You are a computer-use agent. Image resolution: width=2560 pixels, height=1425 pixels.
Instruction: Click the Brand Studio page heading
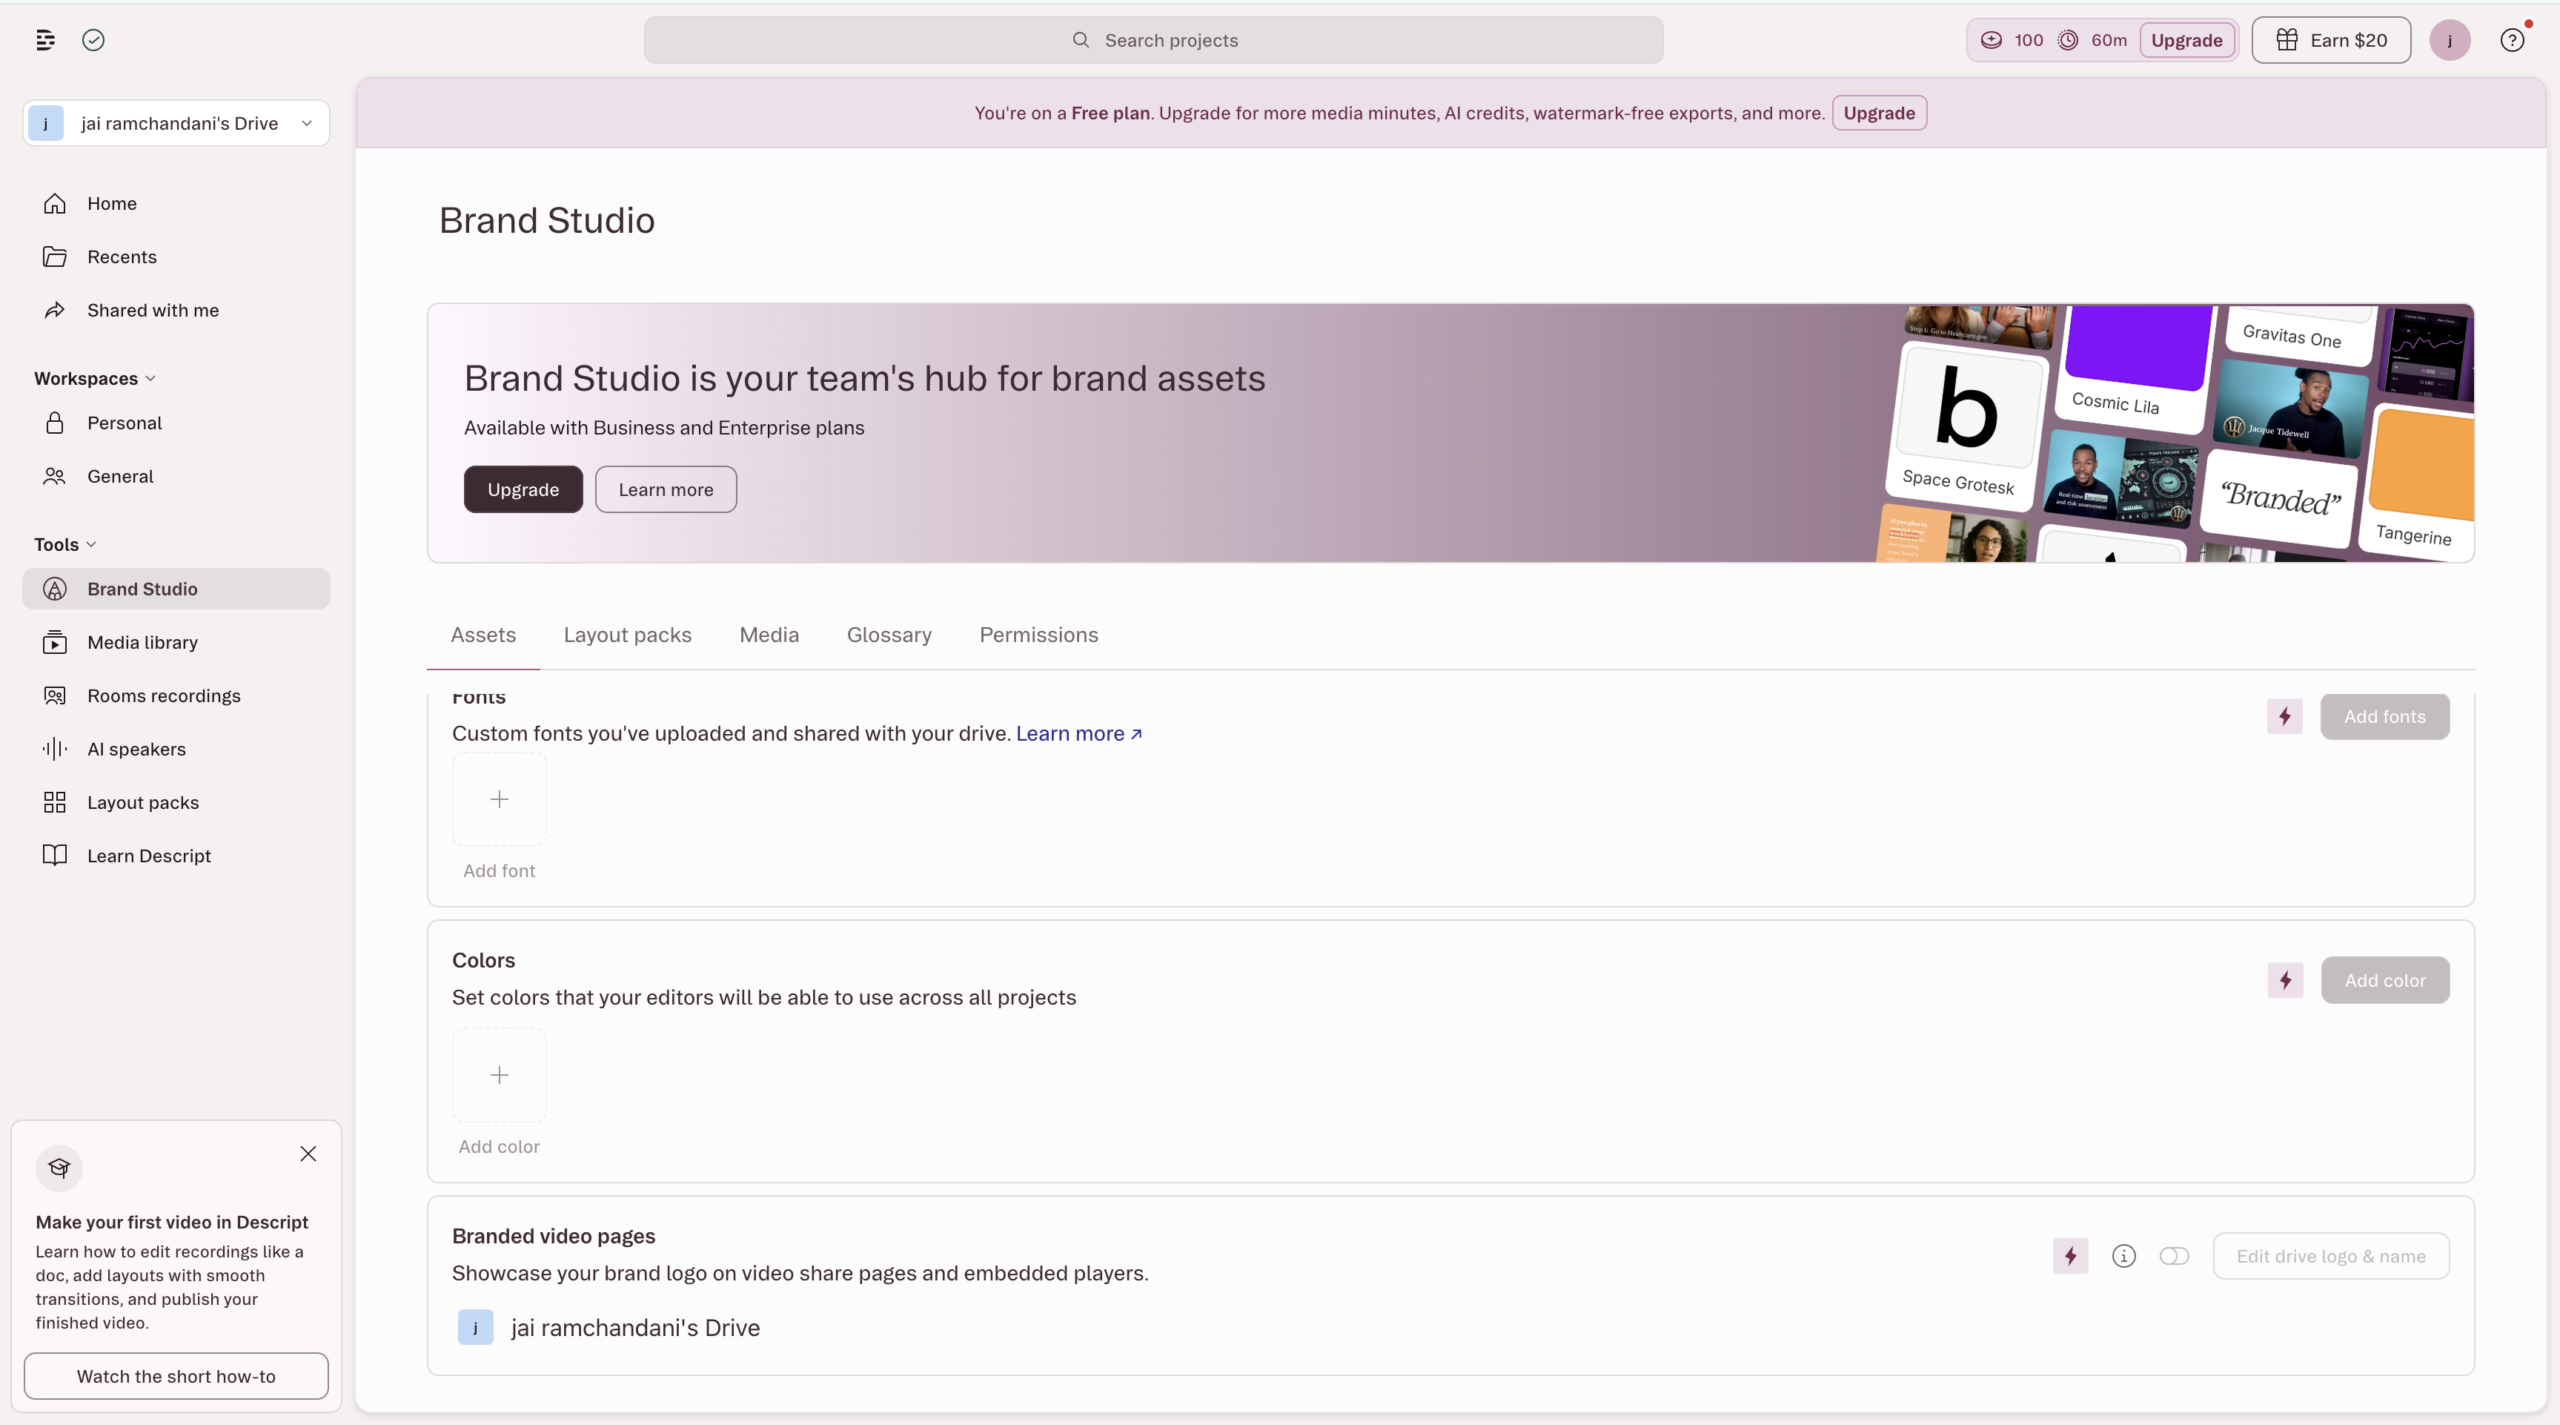click(547, 220)
